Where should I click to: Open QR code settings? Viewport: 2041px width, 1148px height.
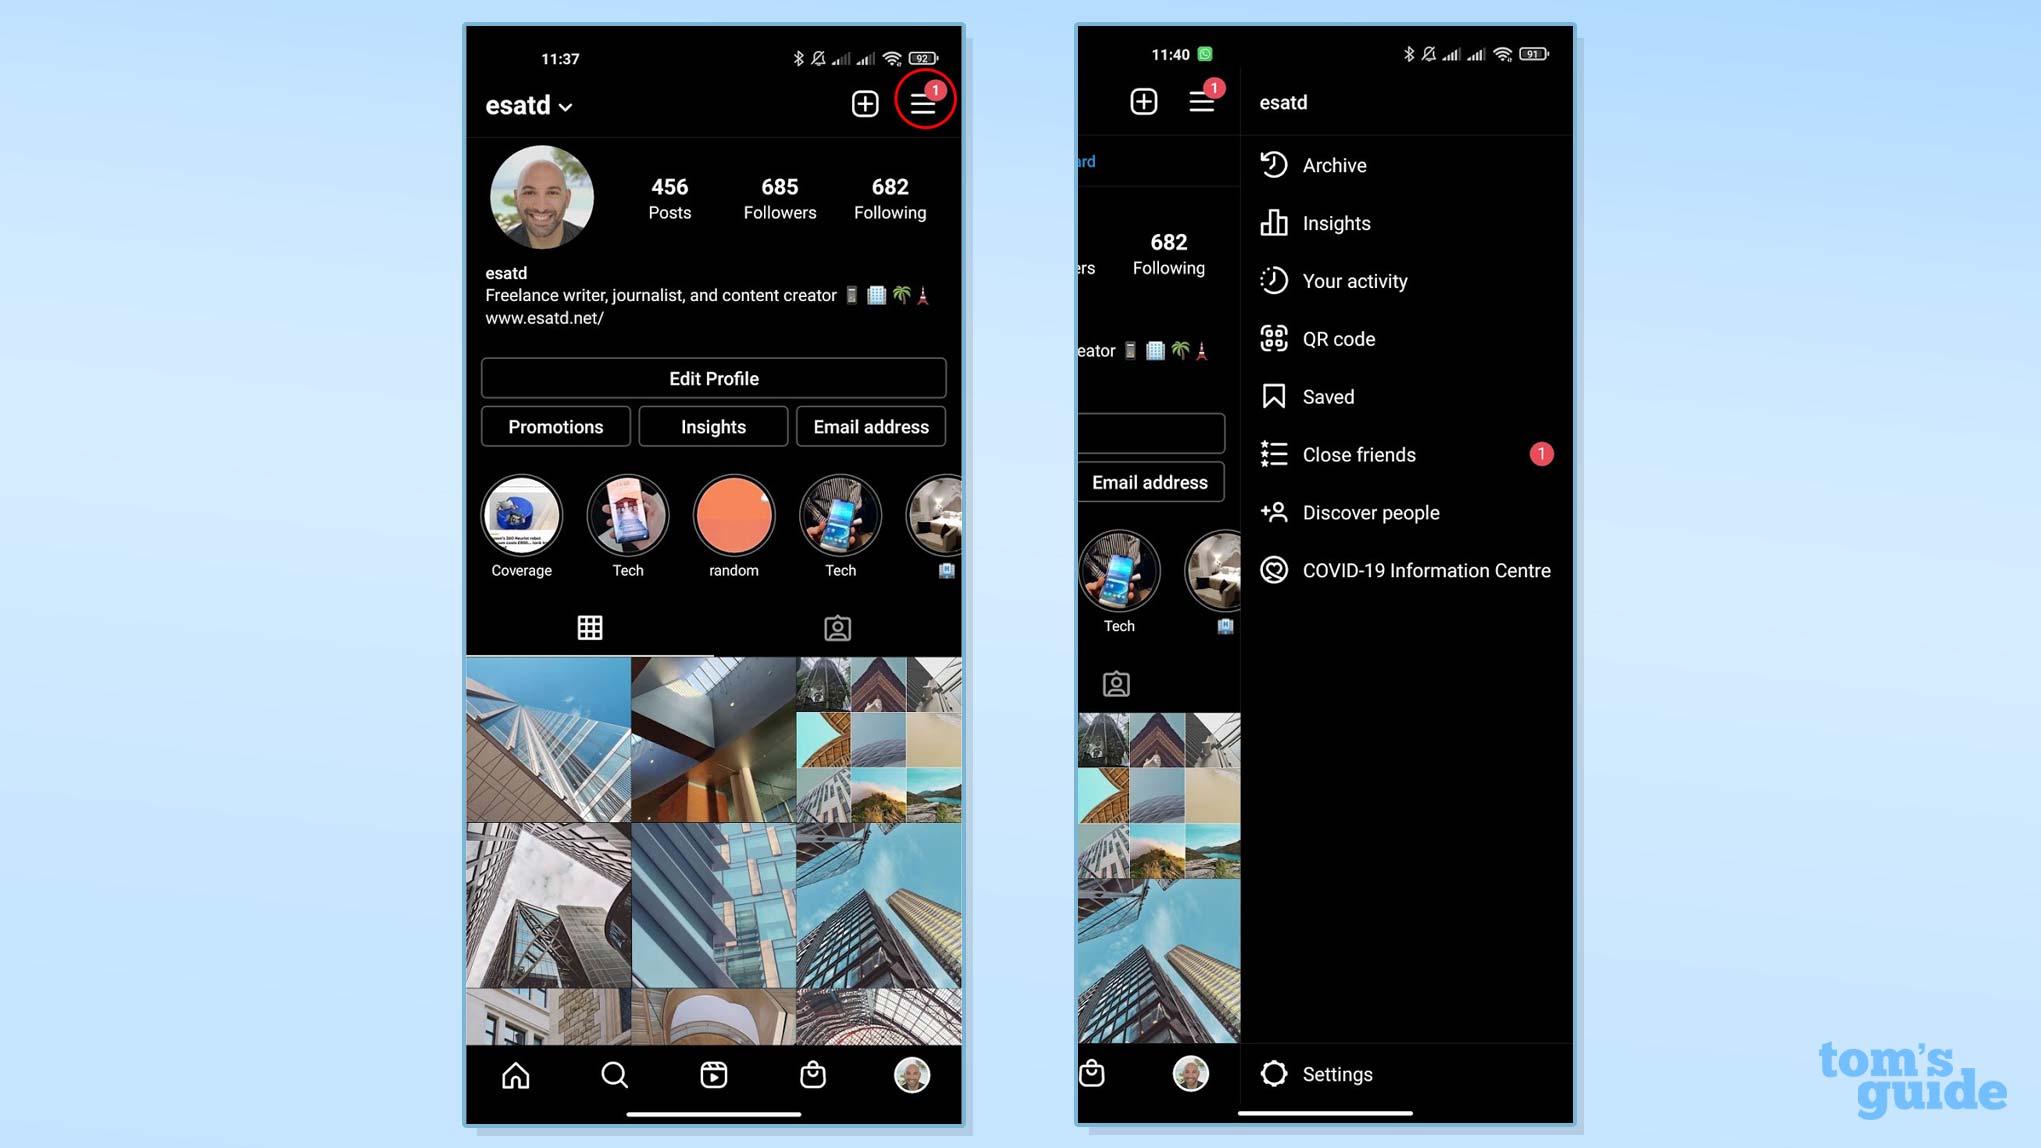[x=1339, y=338]
